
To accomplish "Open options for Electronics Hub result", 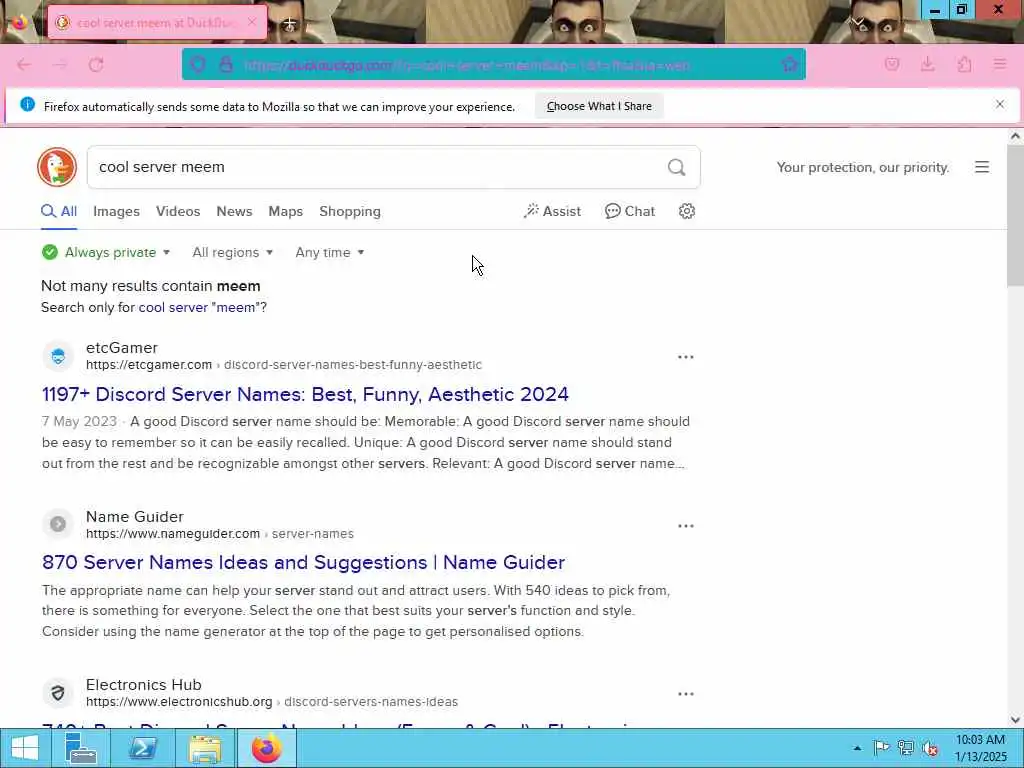I will click(x=686, y=694).
